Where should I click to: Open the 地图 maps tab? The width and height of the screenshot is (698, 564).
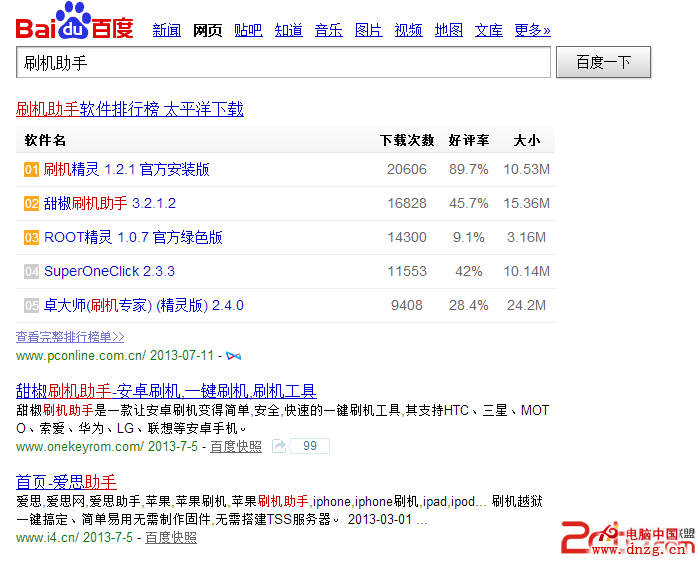(x=449, y=30)
